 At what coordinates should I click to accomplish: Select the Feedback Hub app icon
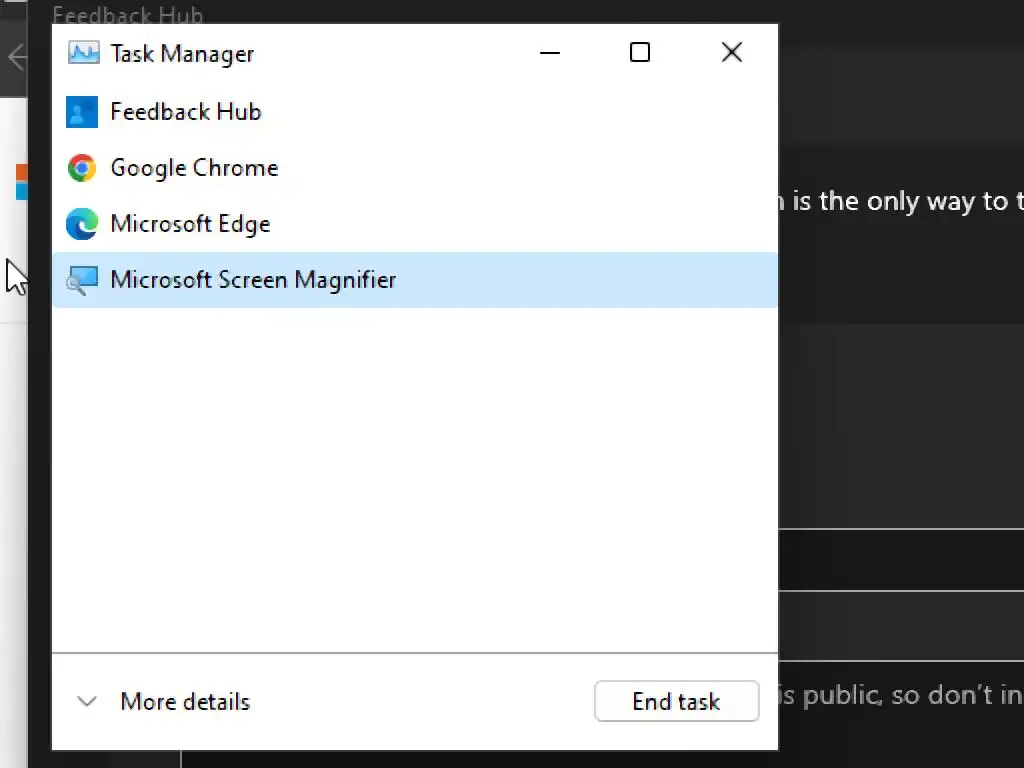(x=82, y=112)
